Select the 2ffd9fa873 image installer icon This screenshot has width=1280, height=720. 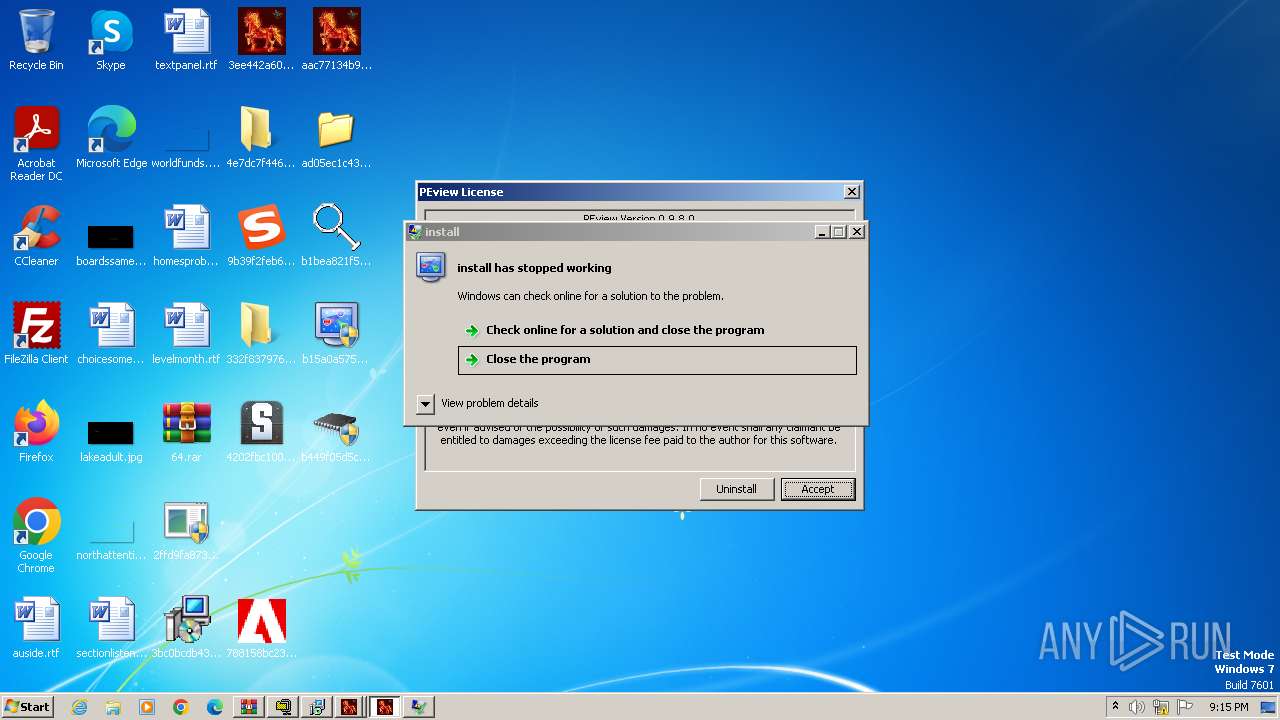click(186, 530)
